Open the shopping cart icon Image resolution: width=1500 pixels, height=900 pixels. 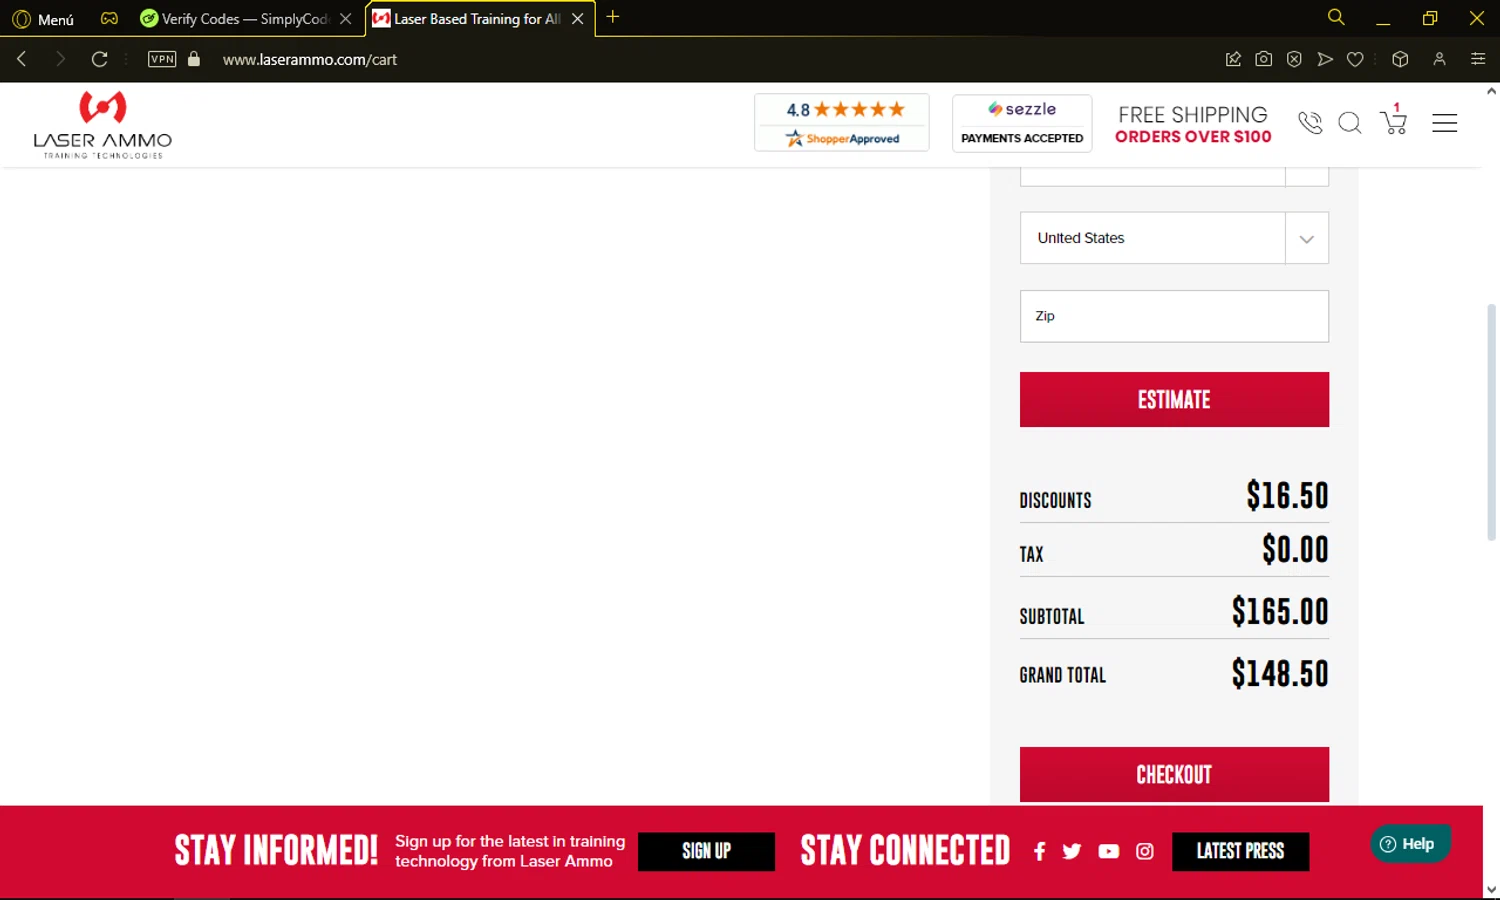coord(1393,120)
